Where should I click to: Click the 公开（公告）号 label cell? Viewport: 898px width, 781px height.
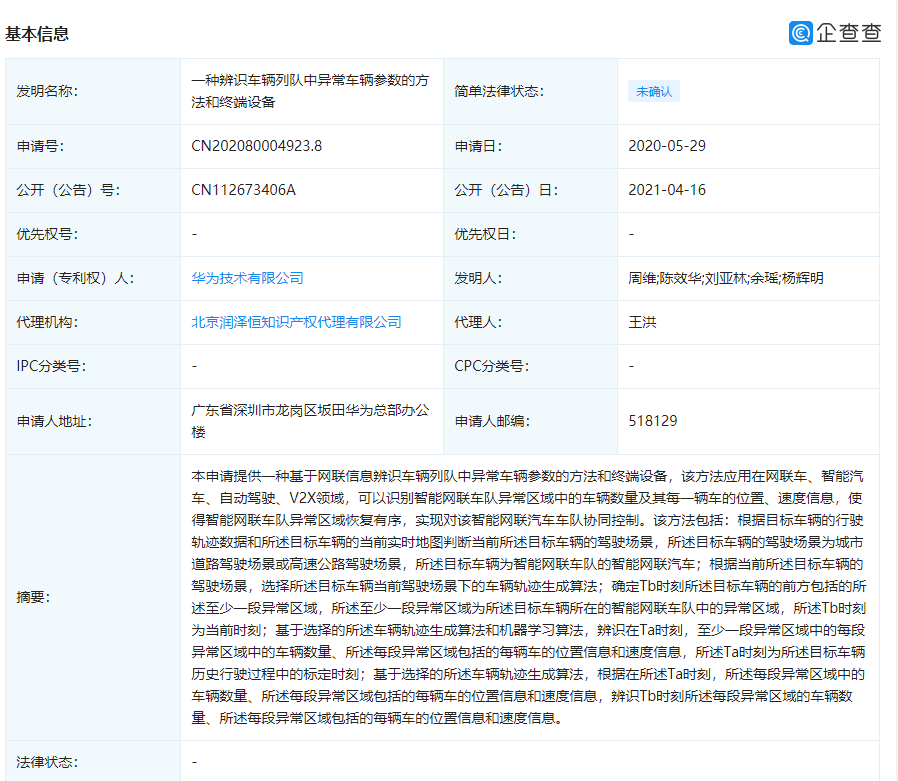[93, 190]
